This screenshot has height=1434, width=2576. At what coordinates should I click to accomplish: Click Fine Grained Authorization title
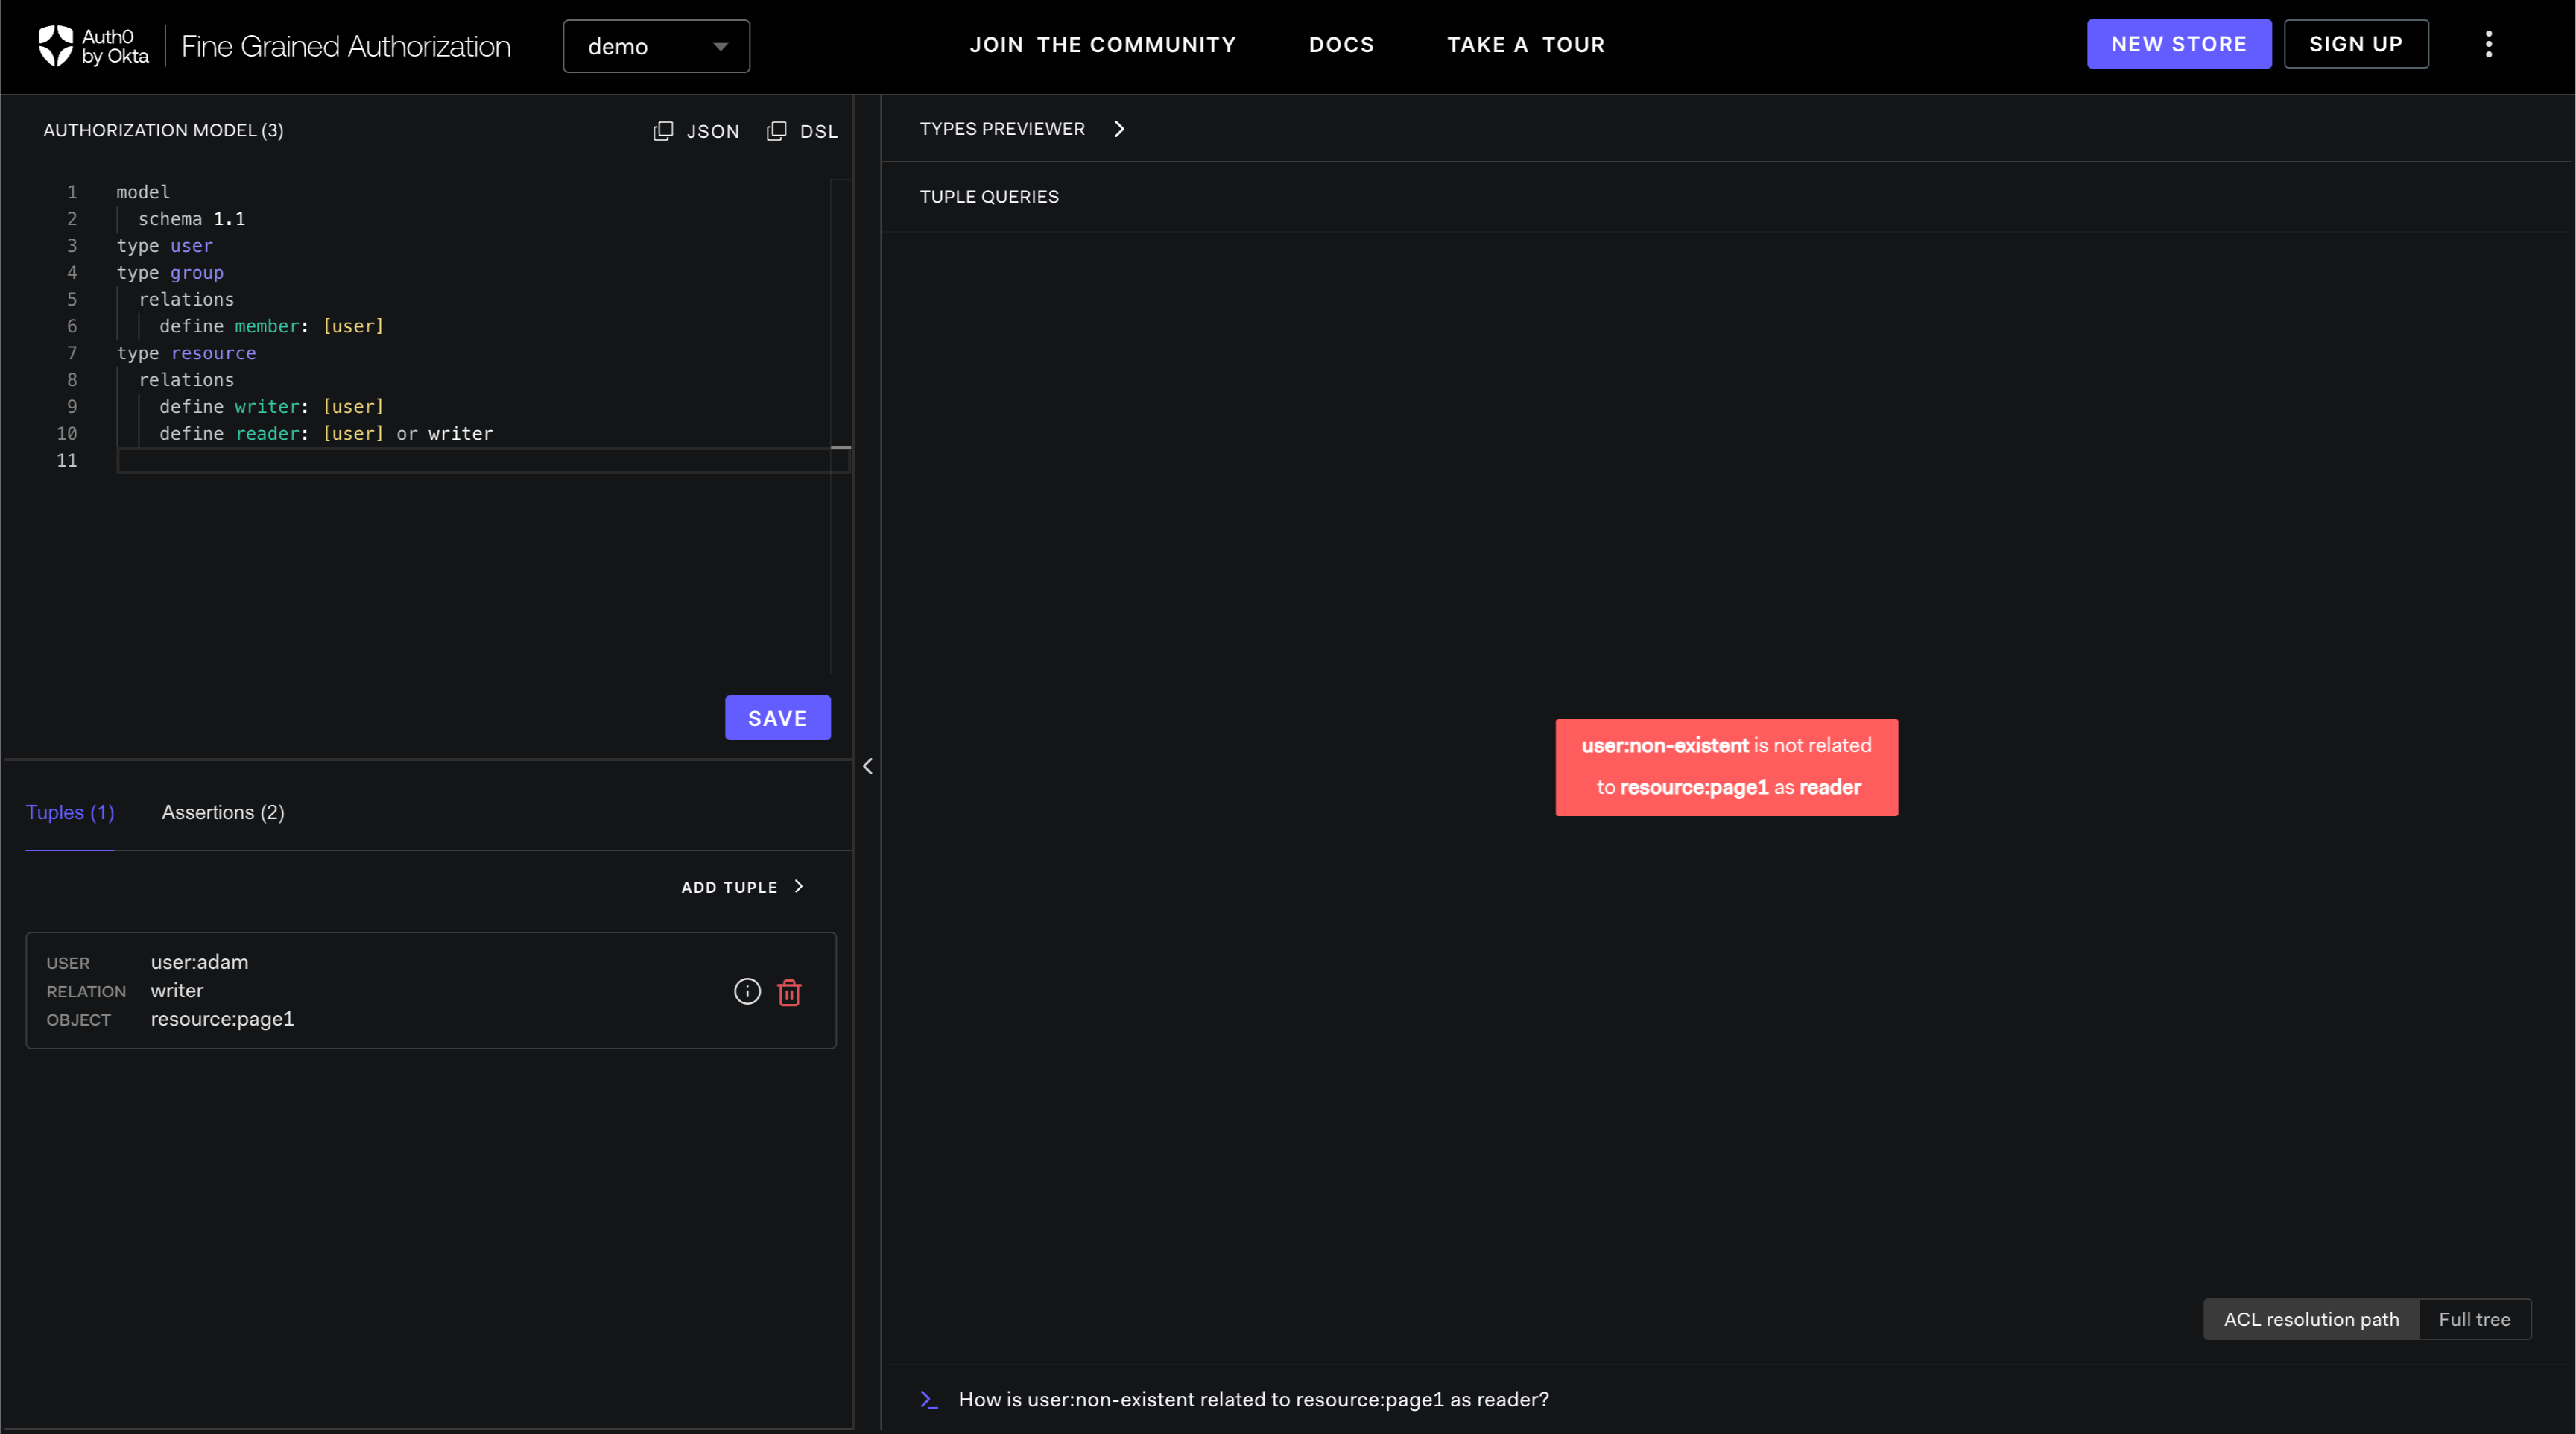point(346,46)
